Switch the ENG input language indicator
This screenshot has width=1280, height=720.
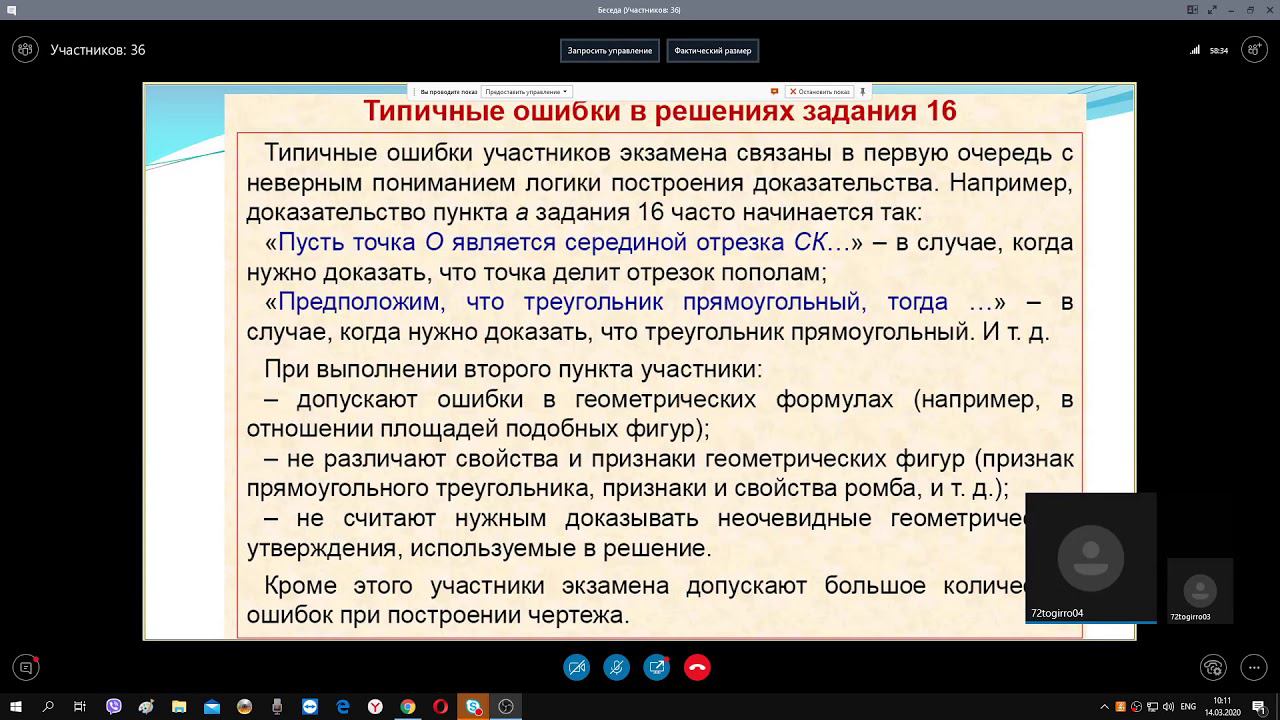point(1188,707)
